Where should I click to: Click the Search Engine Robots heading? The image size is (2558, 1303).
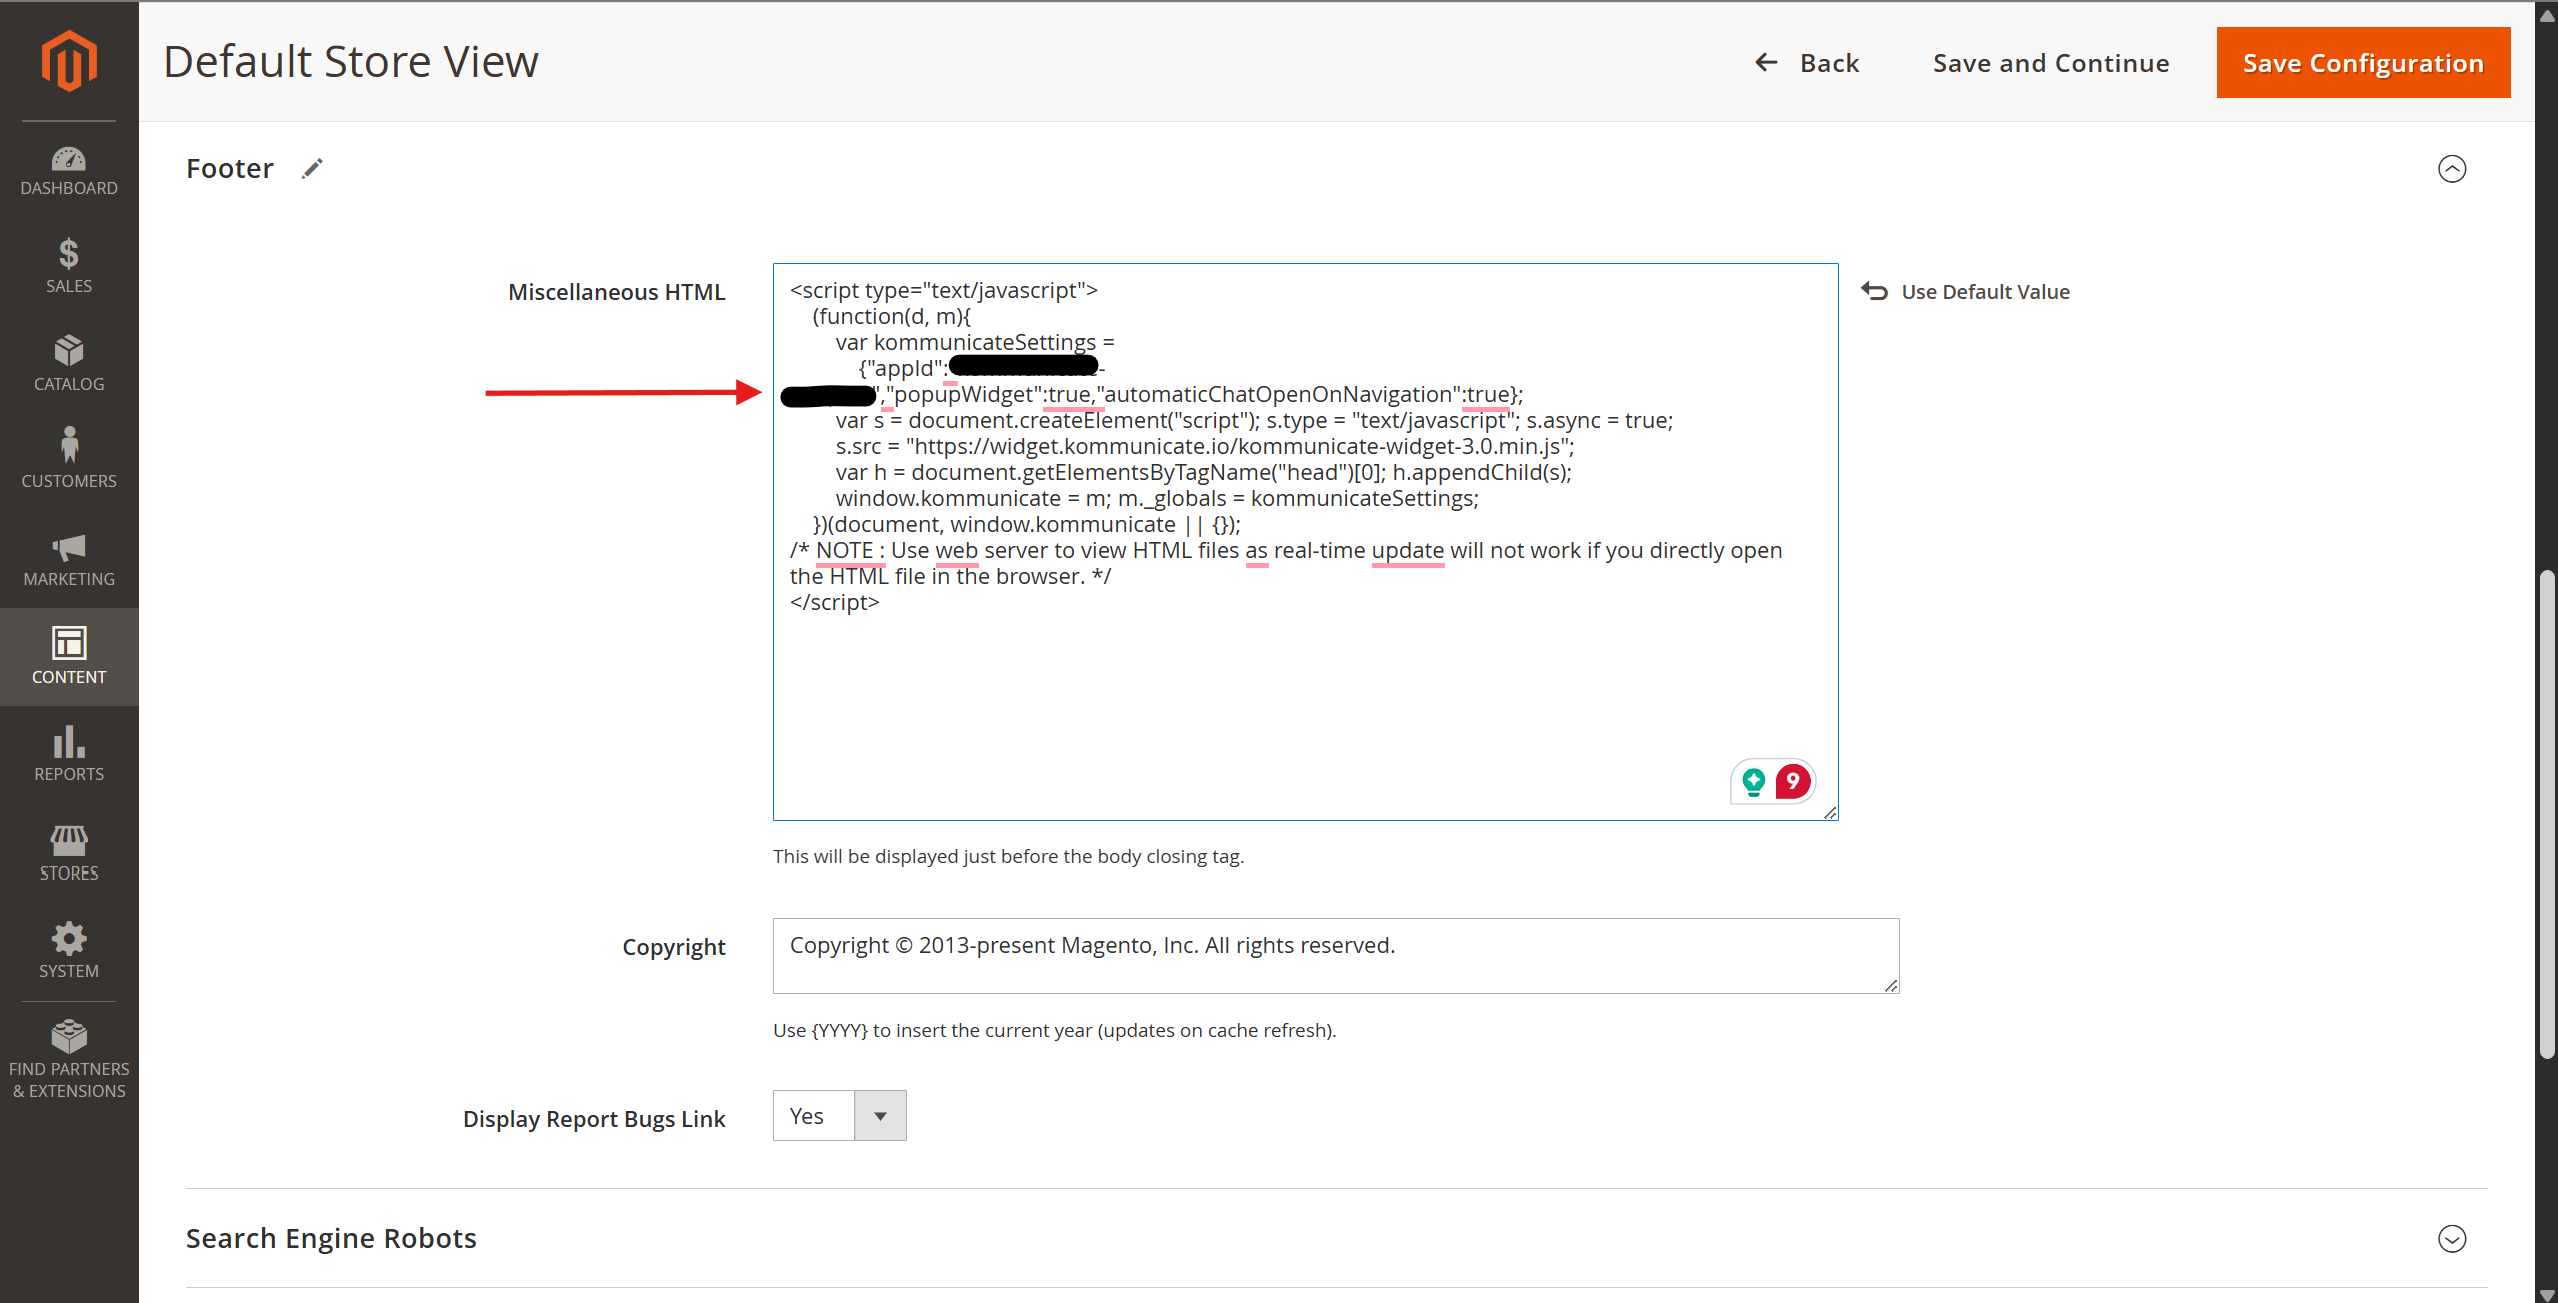(x=331, y=1238)
